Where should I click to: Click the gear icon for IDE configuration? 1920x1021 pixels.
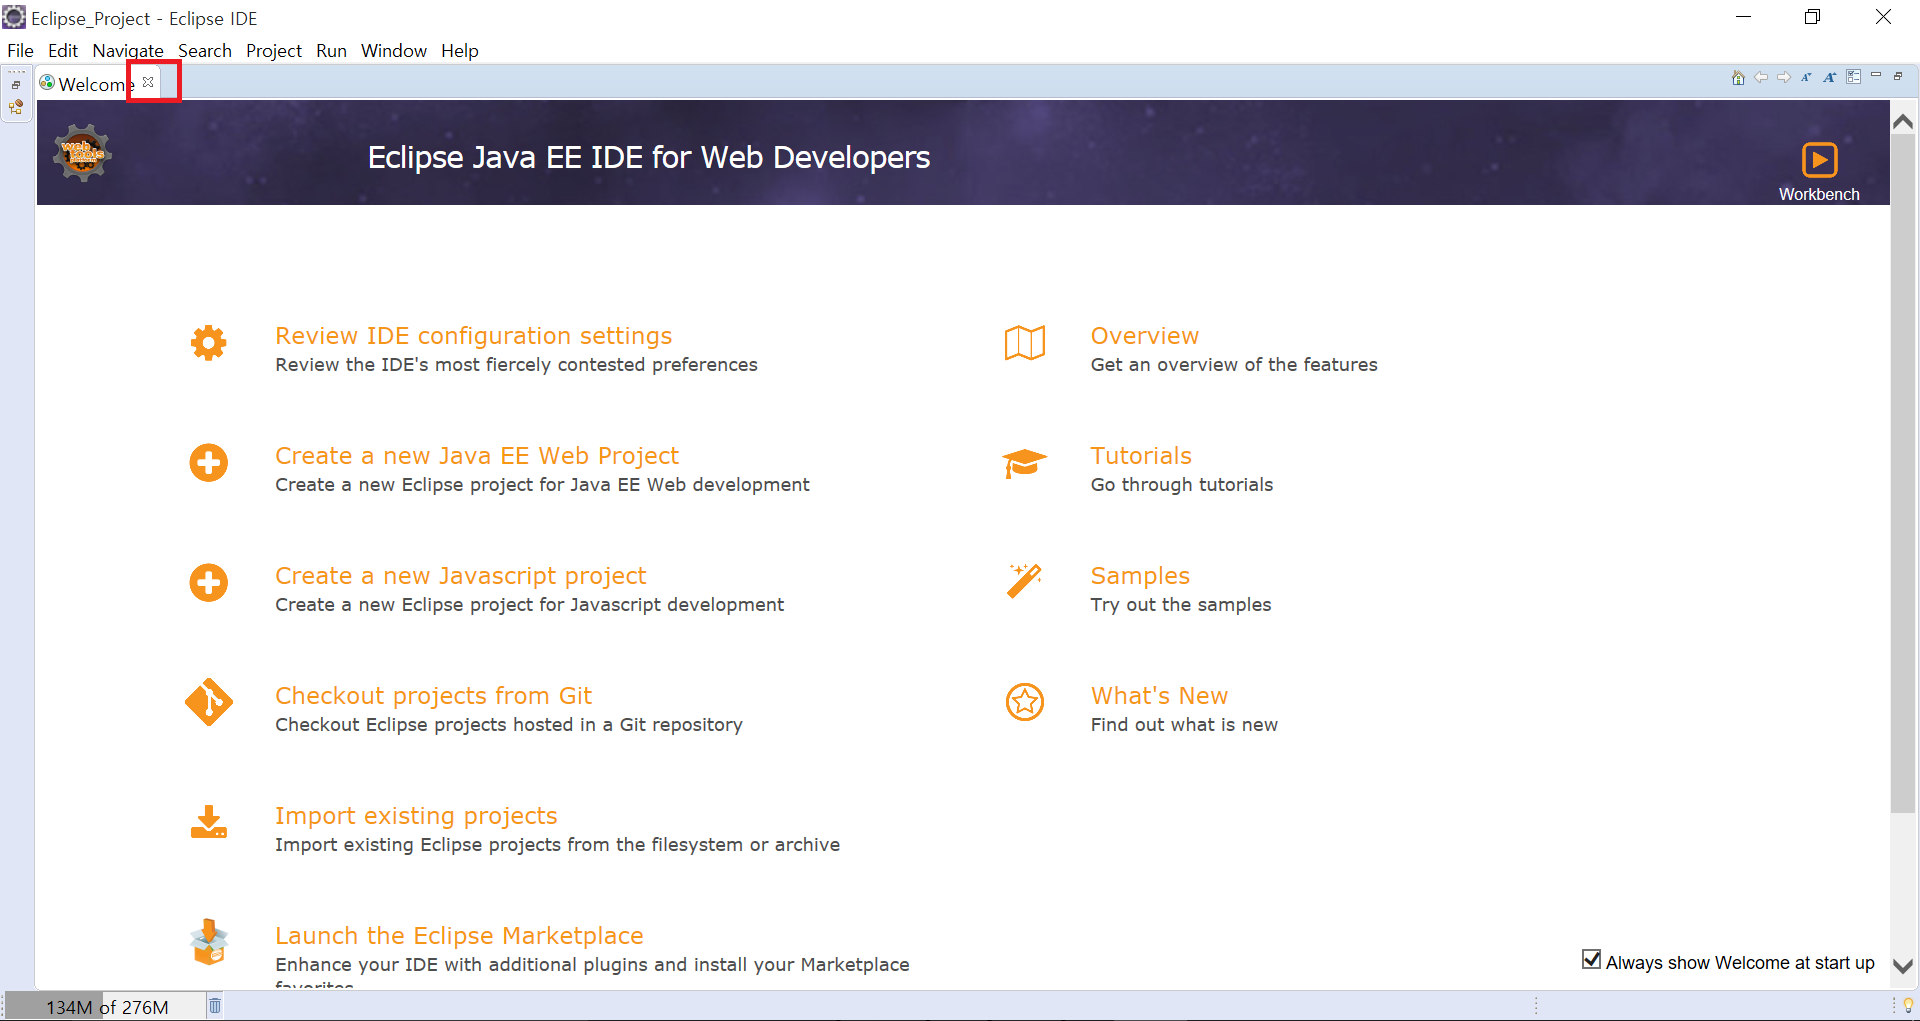coord(208,343)
